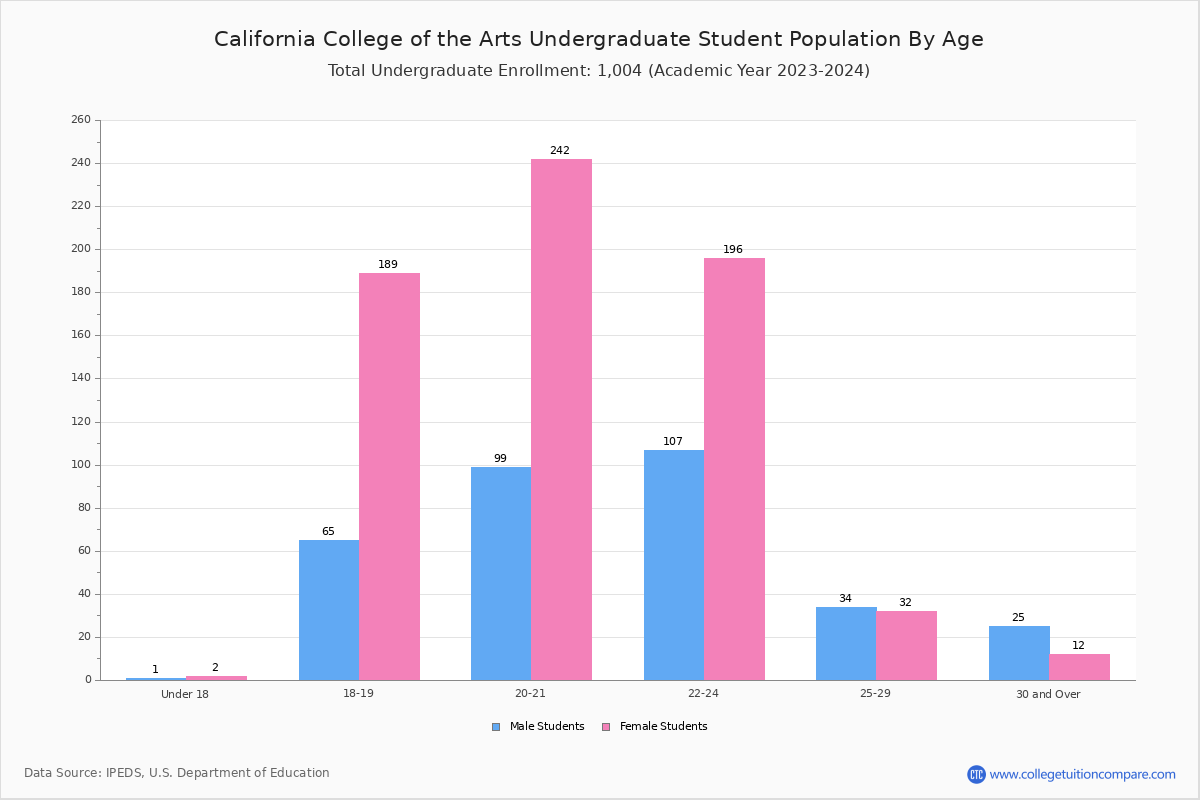This screenshot has height=800, width=1200.
Task: Click the 107 male bar for 22-24
Action: (x=674, y=565)
